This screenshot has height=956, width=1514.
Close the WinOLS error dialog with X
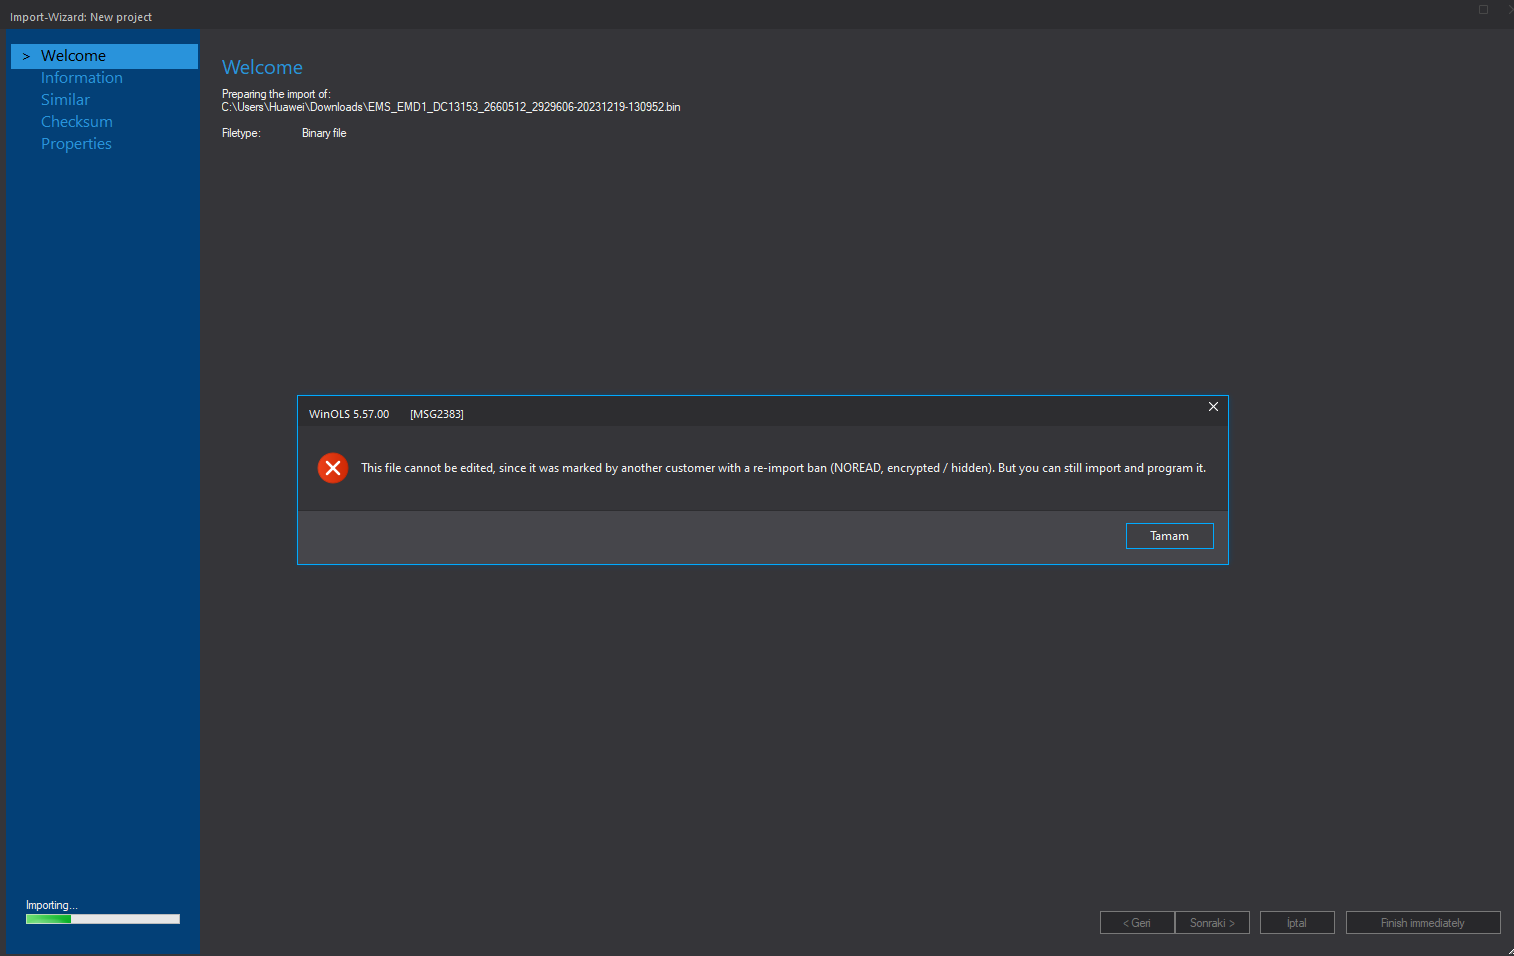(1213, 407)
